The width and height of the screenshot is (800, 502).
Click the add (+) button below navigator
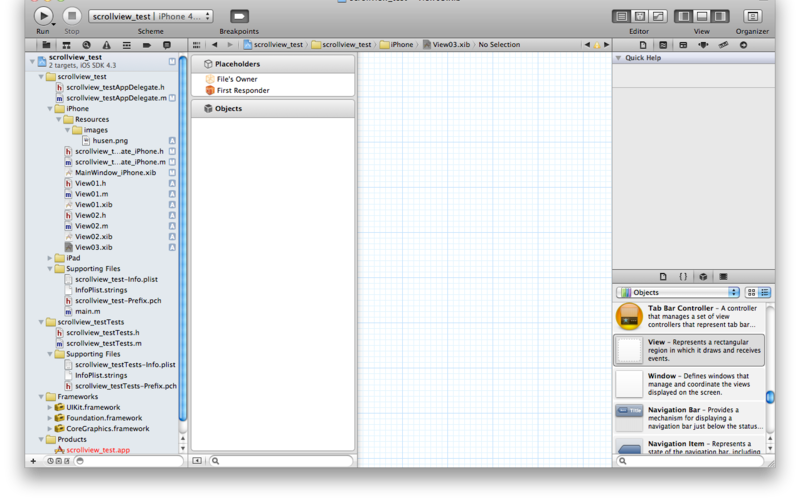click(33, 461)
